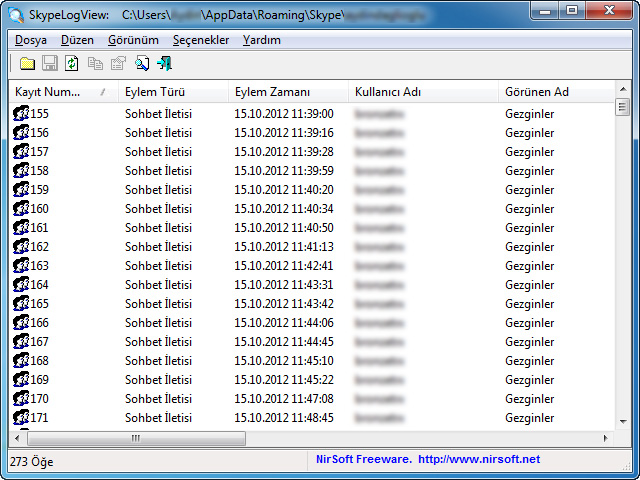Select chat icon of record 155
The image size is (640, 480).
(x=21, y=113)
